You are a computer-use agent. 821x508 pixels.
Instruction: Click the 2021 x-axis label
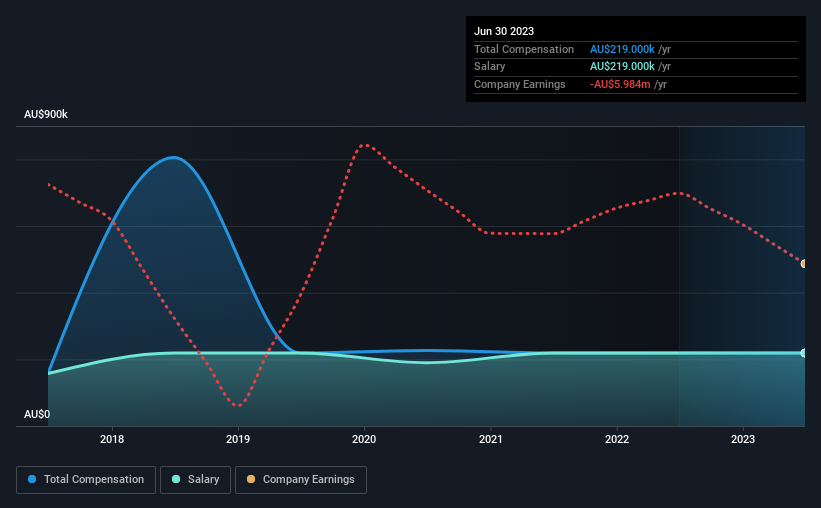point(491,439)
